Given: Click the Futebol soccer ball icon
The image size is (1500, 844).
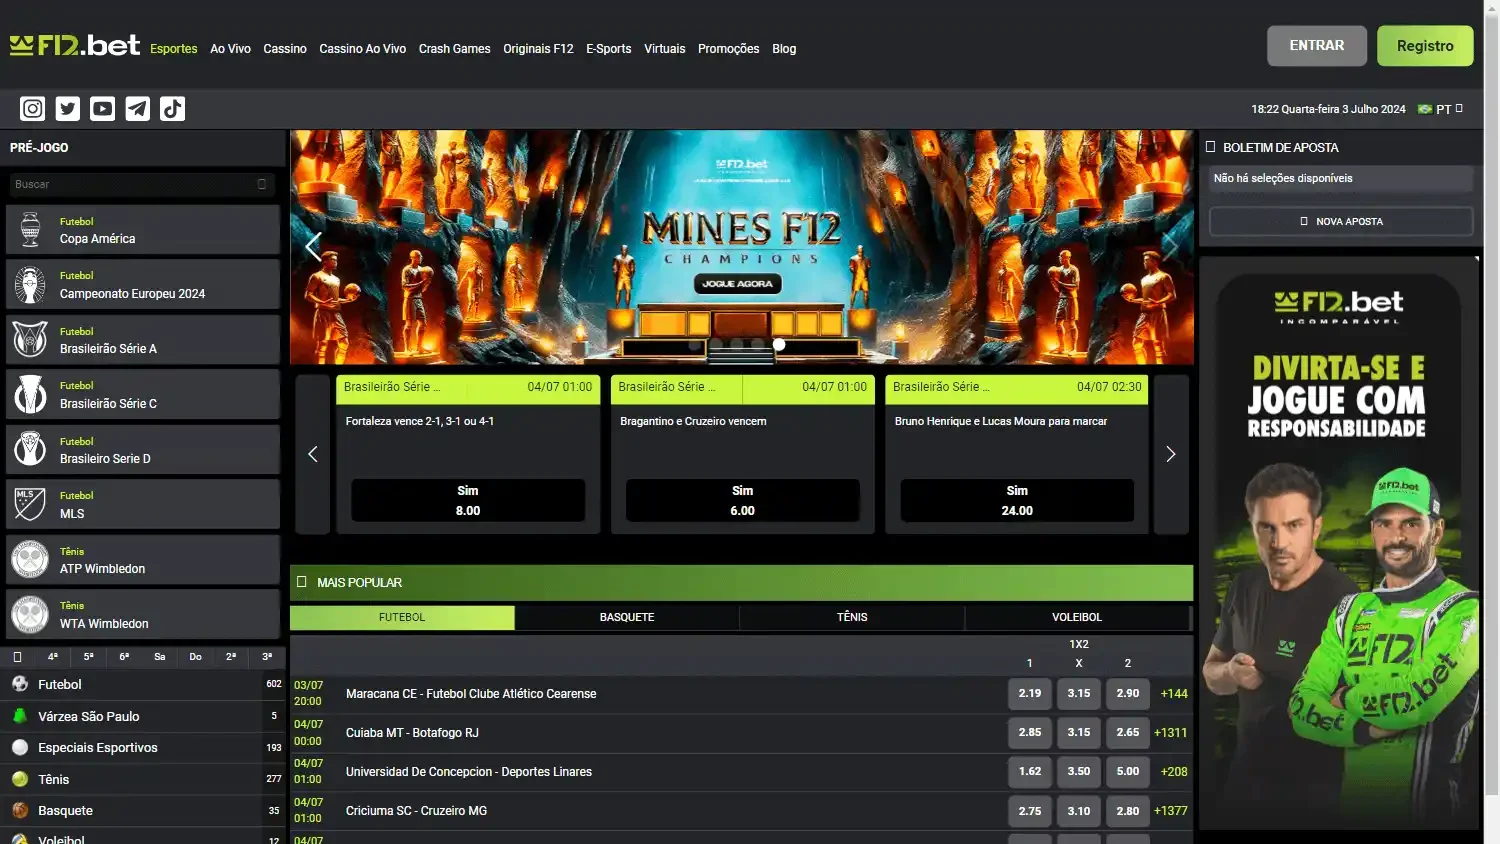Looking at the screenshot, I should pos(20,684).
